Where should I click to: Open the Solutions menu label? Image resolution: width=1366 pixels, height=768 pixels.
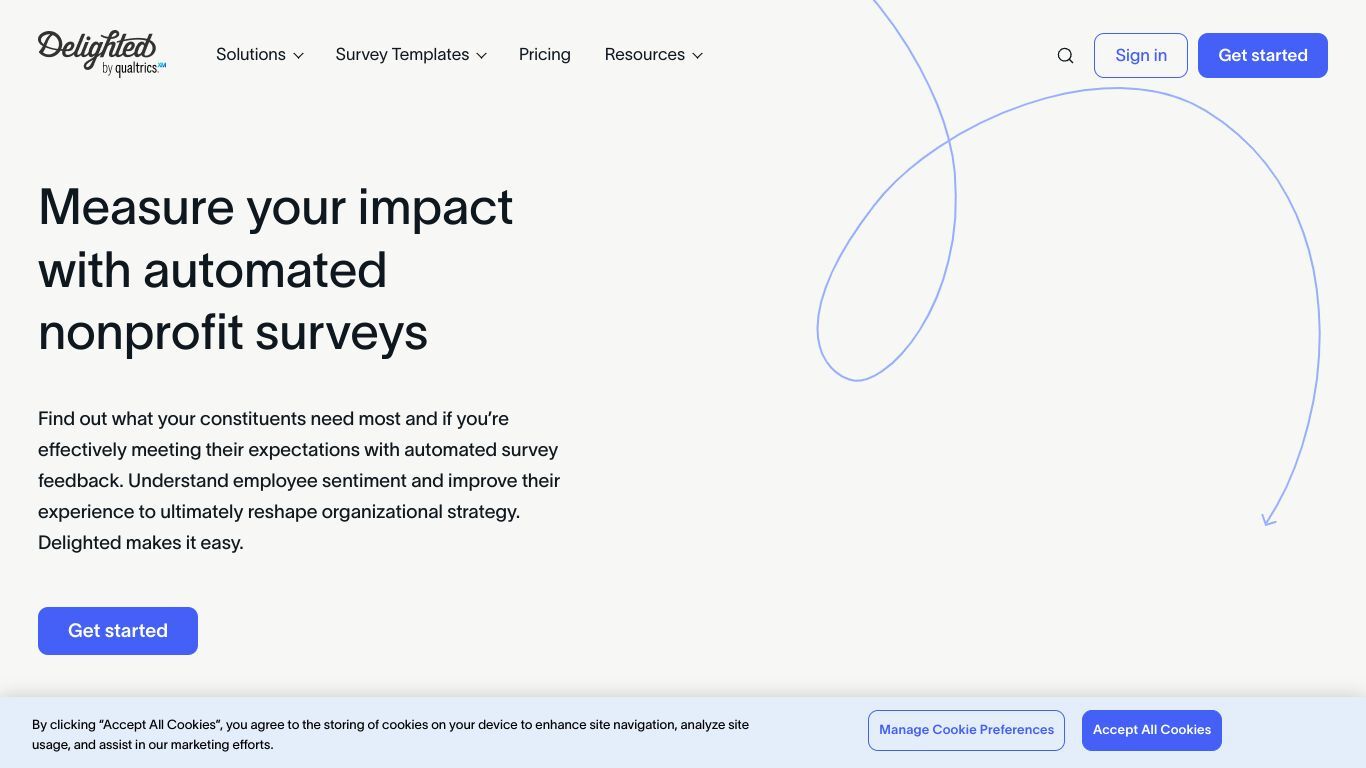[x=251, y=55]
